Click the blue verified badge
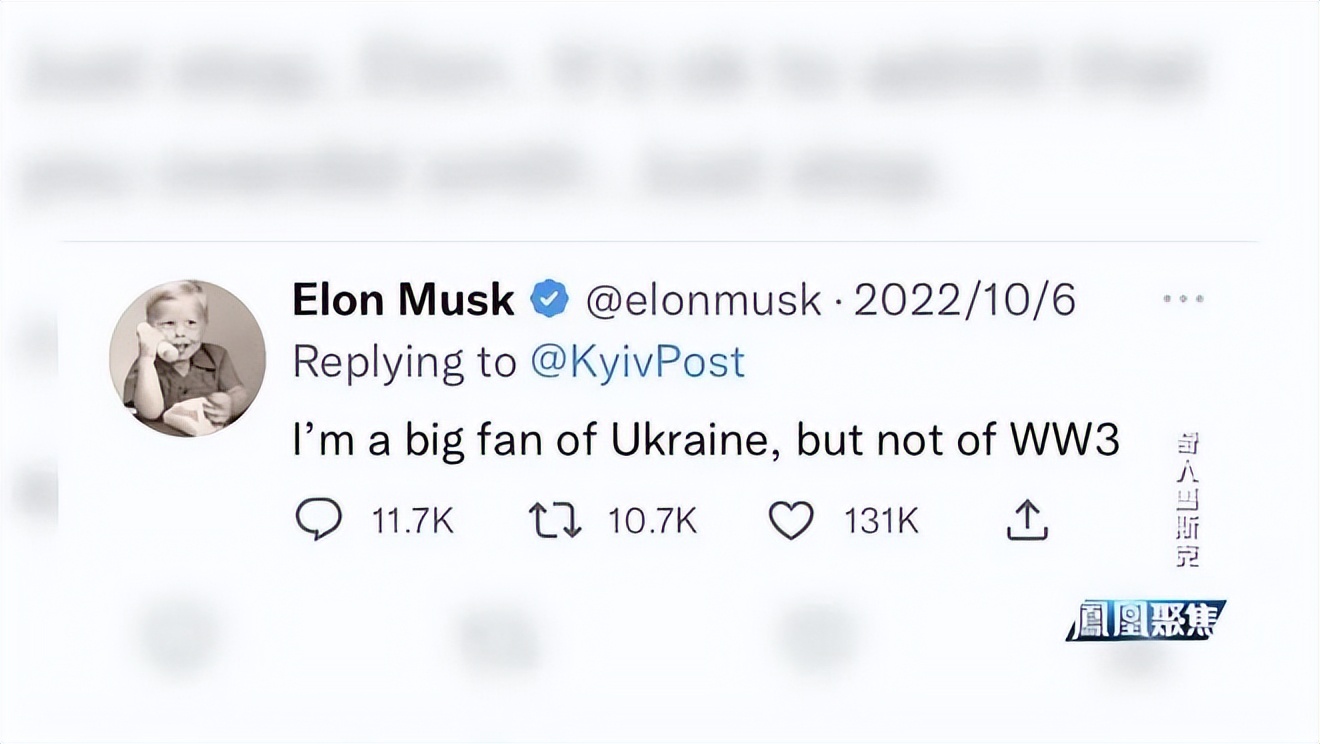This screenshot has height=744, width=1320. pos(549,300)
